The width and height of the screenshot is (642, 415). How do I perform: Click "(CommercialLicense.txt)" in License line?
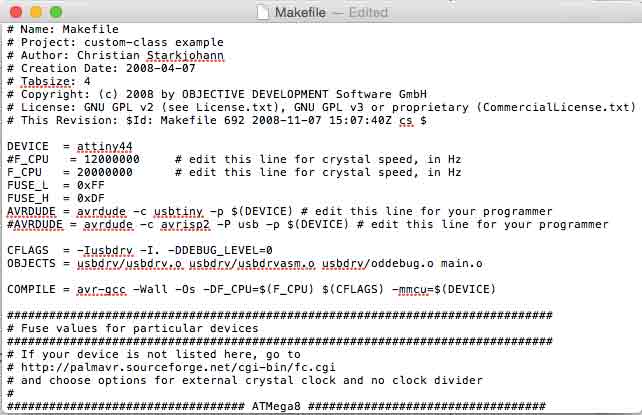tap(556, 108)
